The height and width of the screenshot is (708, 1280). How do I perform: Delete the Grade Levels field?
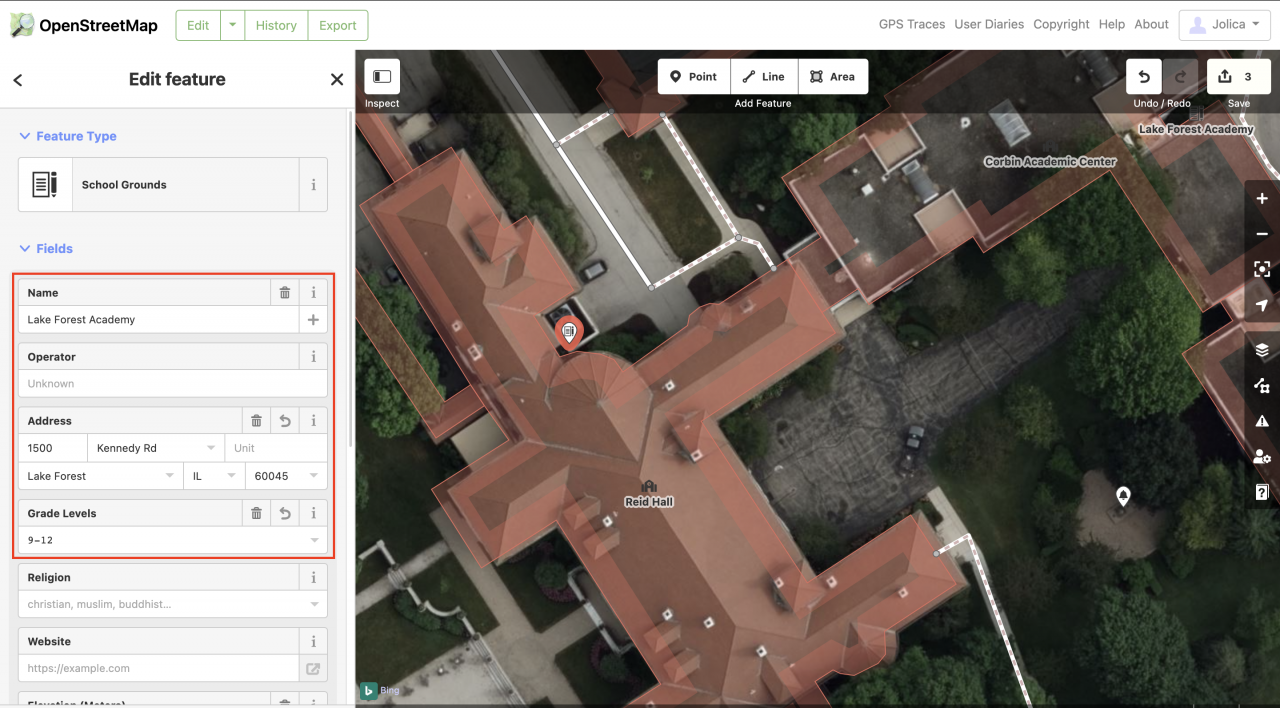click(x=257, y=513)
